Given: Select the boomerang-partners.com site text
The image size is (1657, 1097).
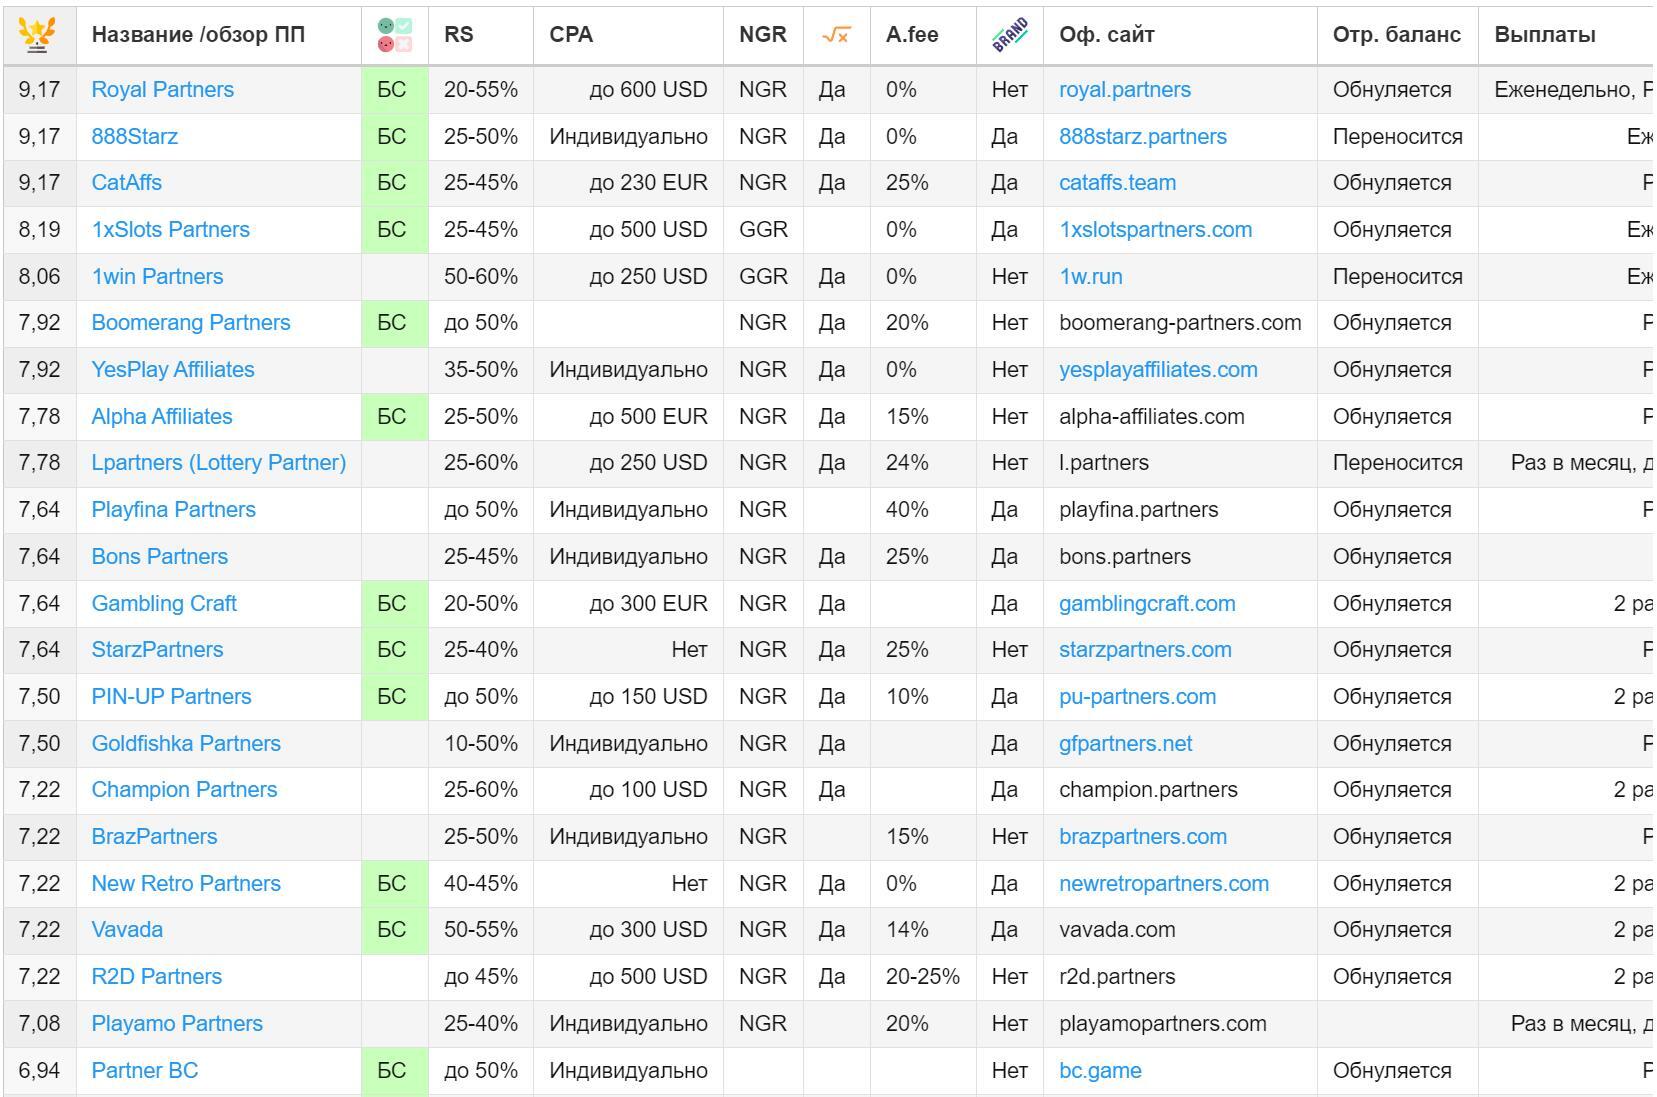Looking at the screenshot, I should (1180, 322).
